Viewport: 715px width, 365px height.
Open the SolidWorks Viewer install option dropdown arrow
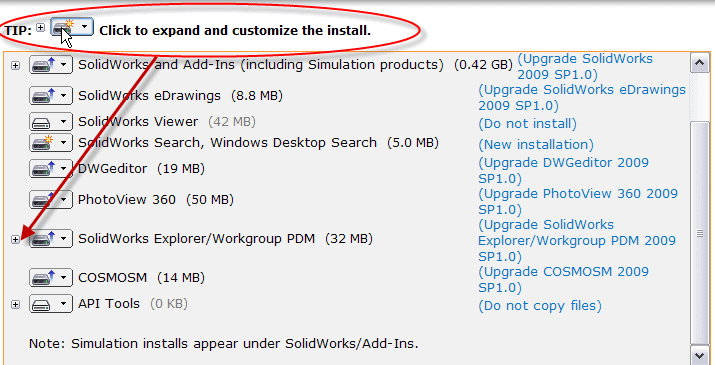(64, 122)
